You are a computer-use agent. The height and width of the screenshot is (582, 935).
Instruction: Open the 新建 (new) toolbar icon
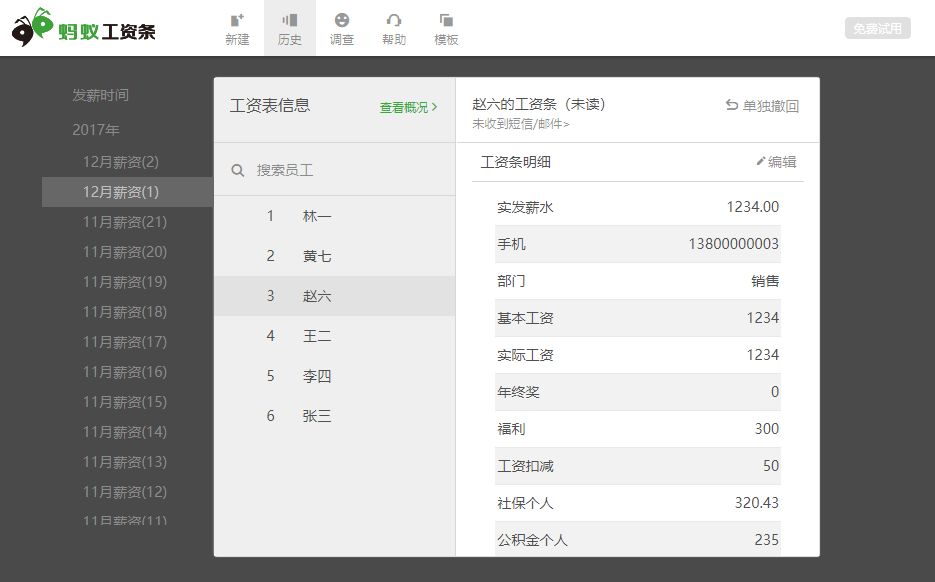pos(237,29)
